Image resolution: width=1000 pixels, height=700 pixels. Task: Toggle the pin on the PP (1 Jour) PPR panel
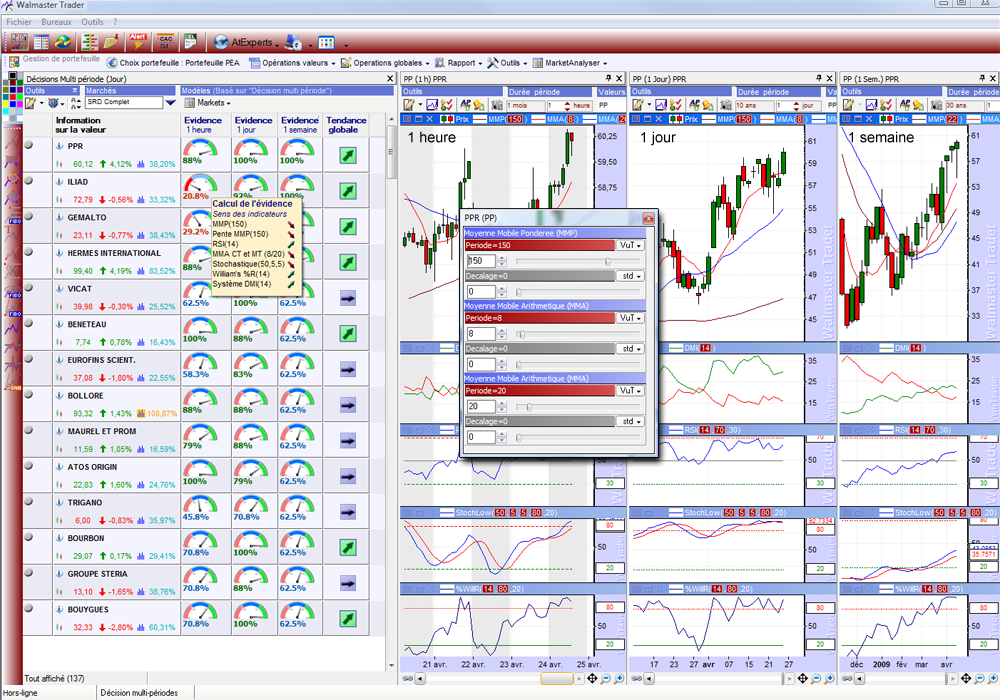coord(819,78)
